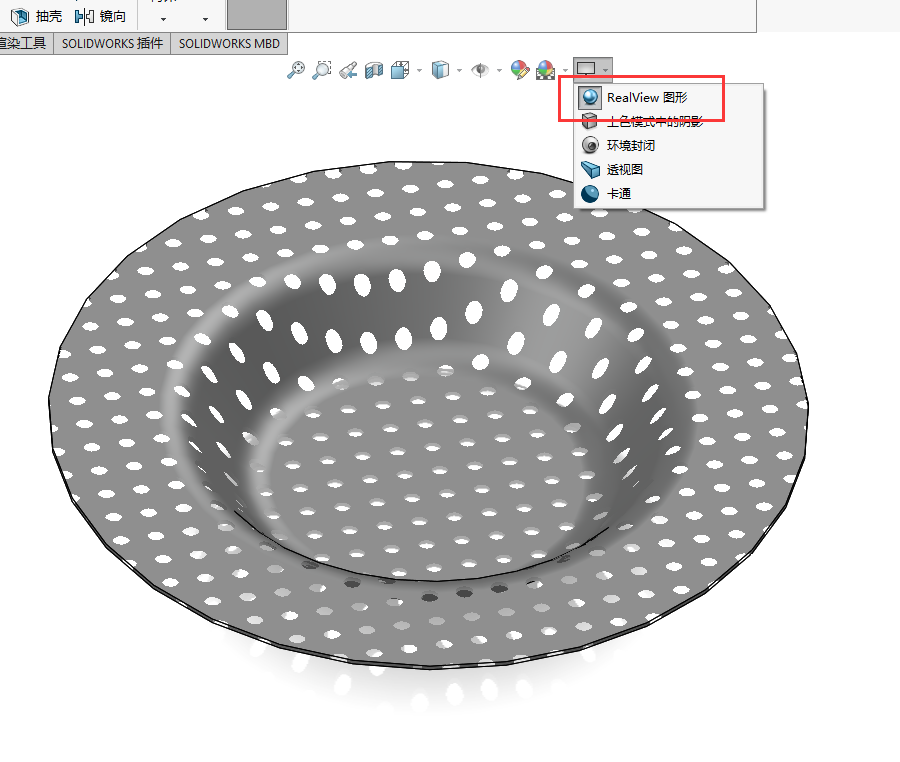Click the View Orientation cube icon
This screenshot has width=900, height=762.
399,70
